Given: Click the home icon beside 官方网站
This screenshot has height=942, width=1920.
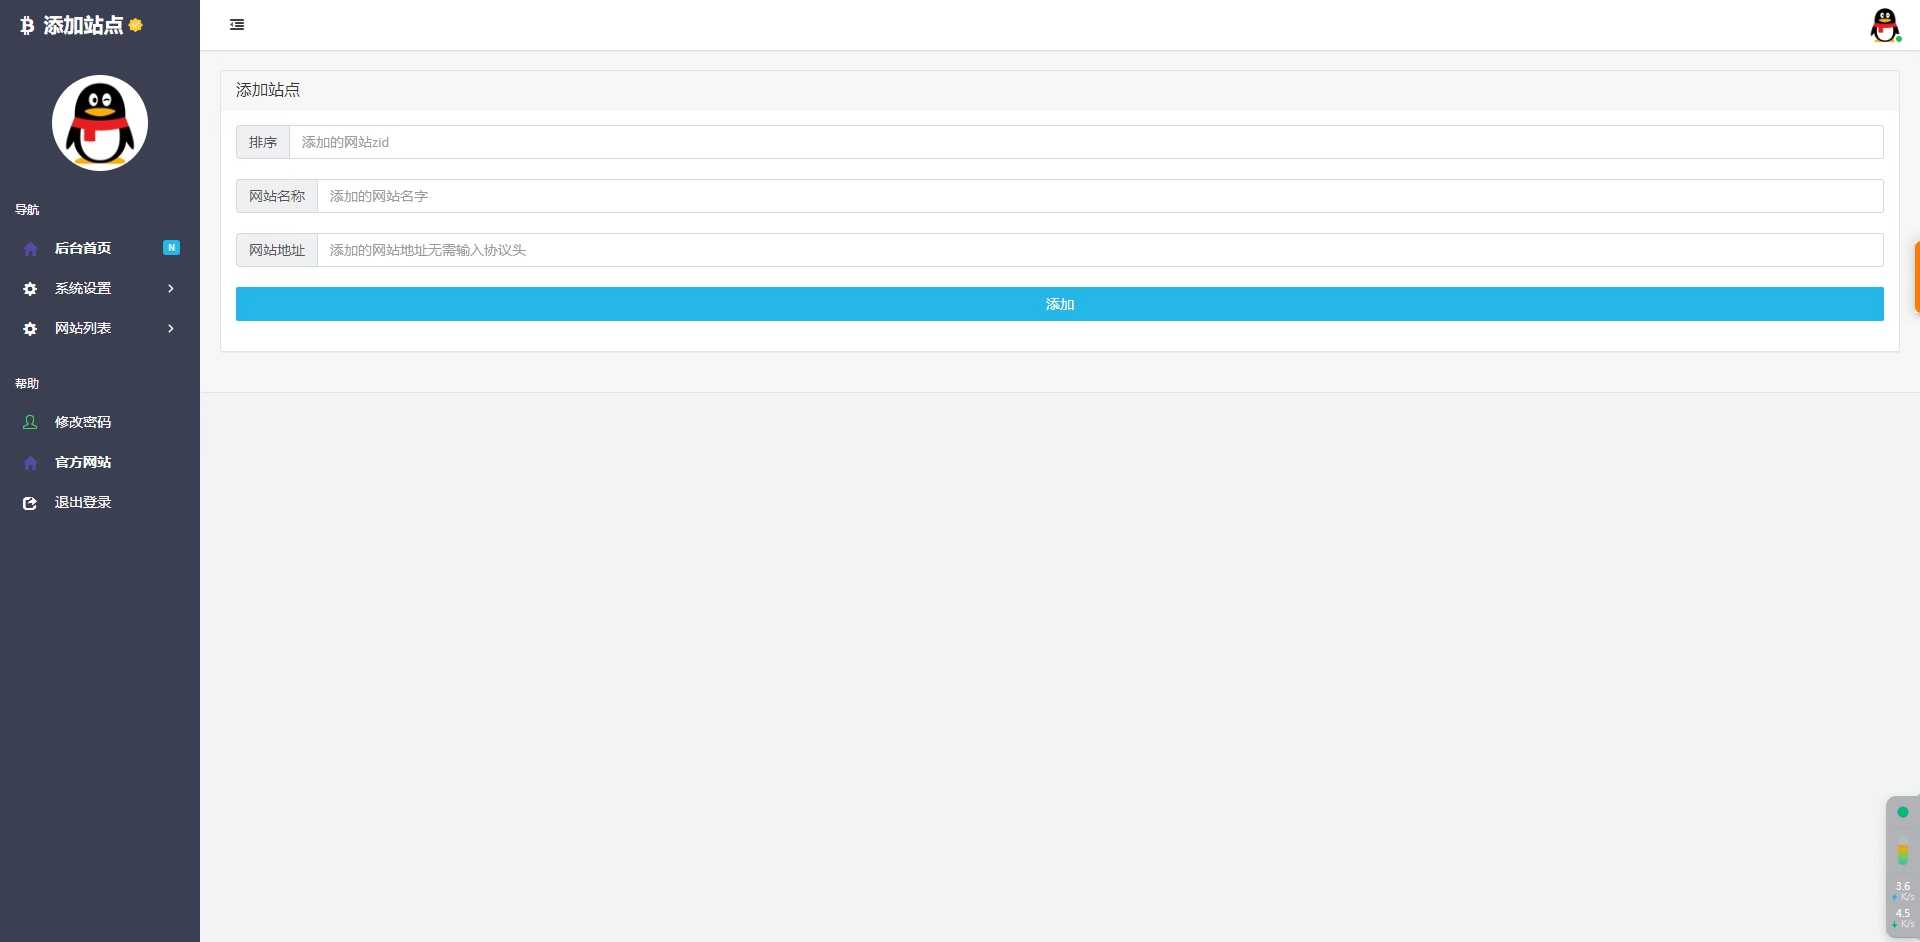Looking at the screenshot, I should [x=30, y=463].
